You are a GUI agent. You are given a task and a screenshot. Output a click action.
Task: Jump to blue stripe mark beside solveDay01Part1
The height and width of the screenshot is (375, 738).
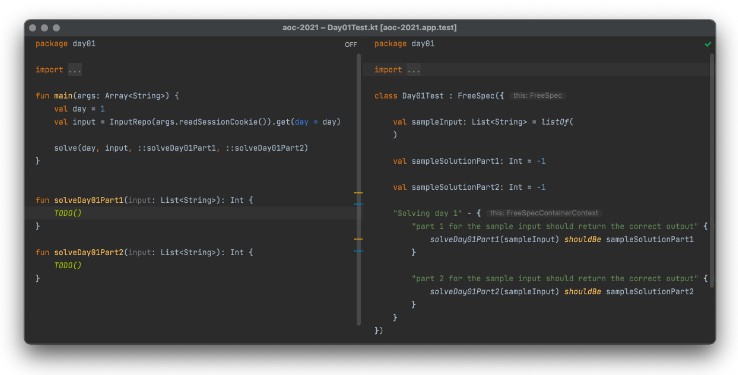358,204
